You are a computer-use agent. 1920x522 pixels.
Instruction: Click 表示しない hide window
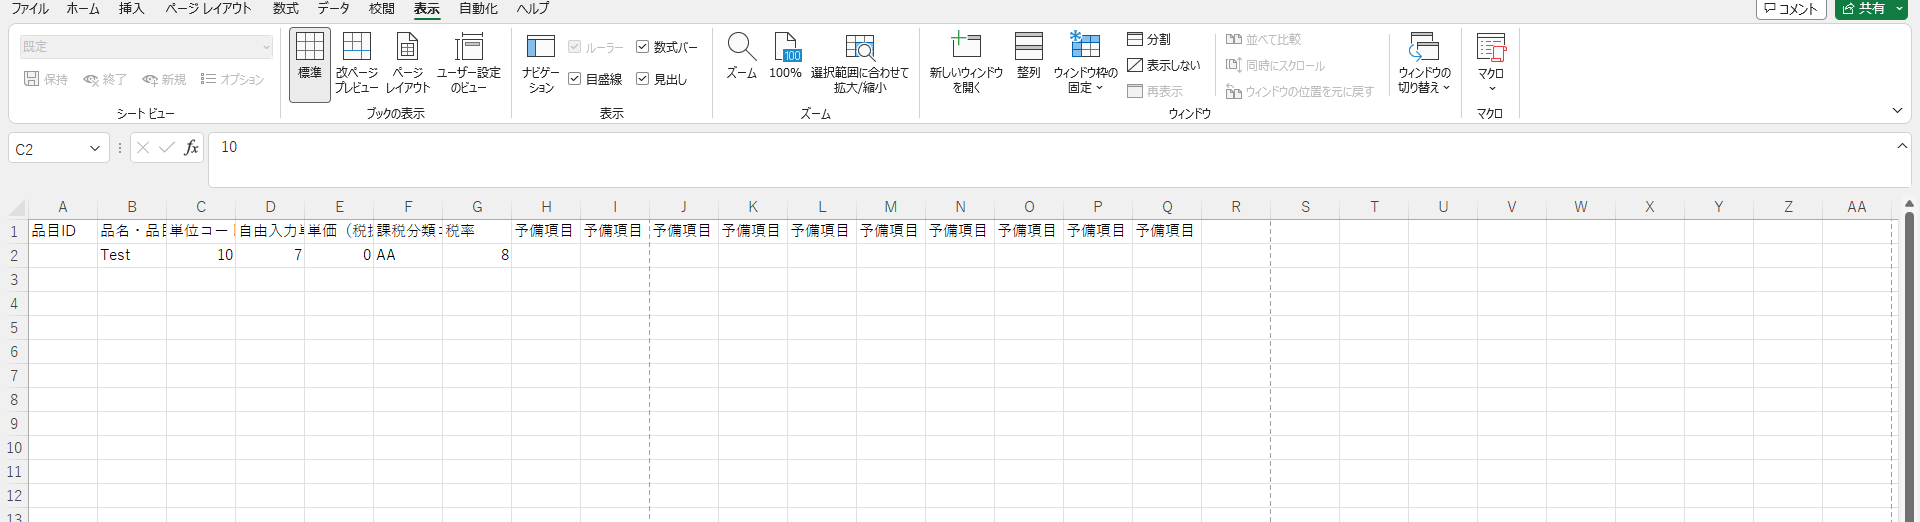(x=1164, y=65)
